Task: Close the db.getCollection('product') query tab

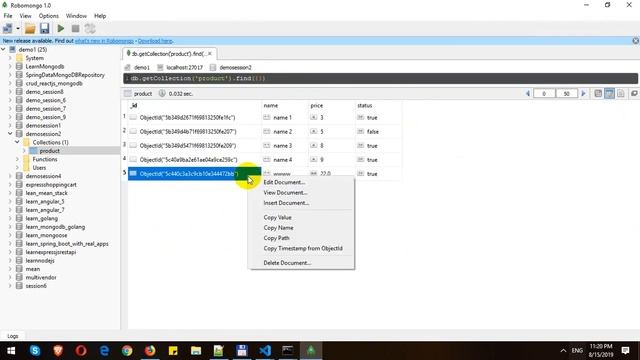Action: pos(210,53)
